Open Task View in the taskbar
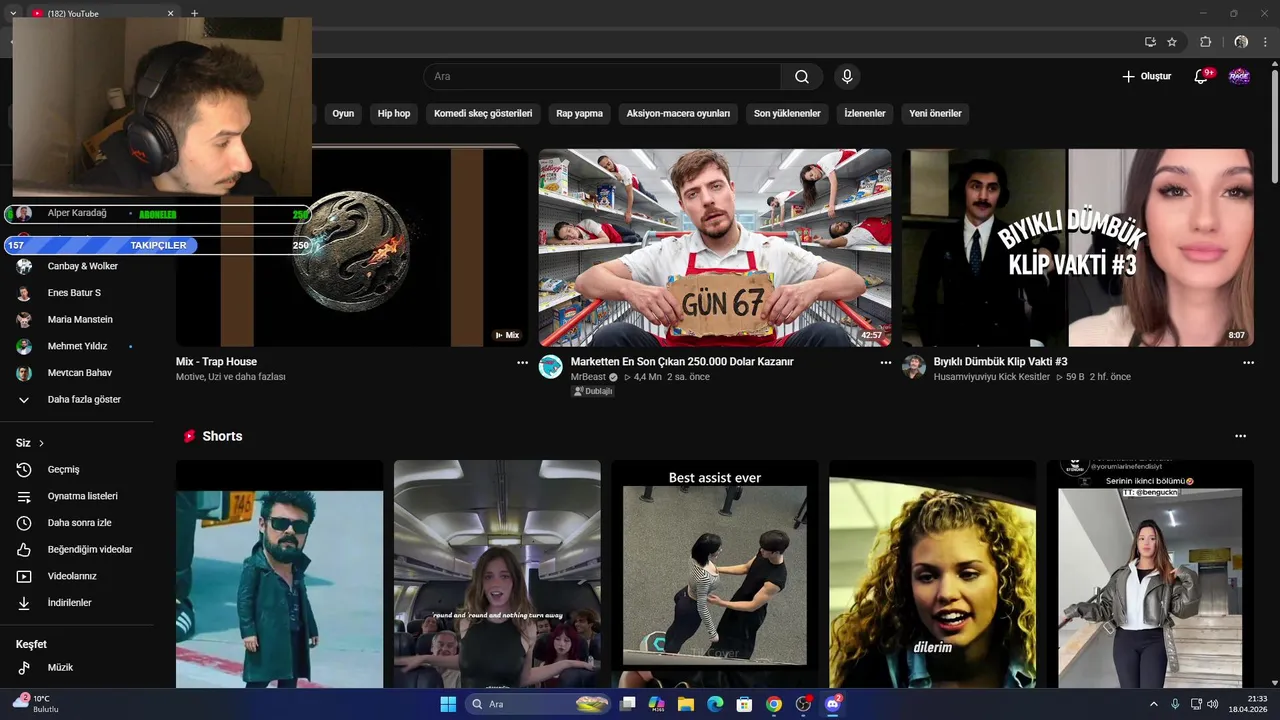 627,704
